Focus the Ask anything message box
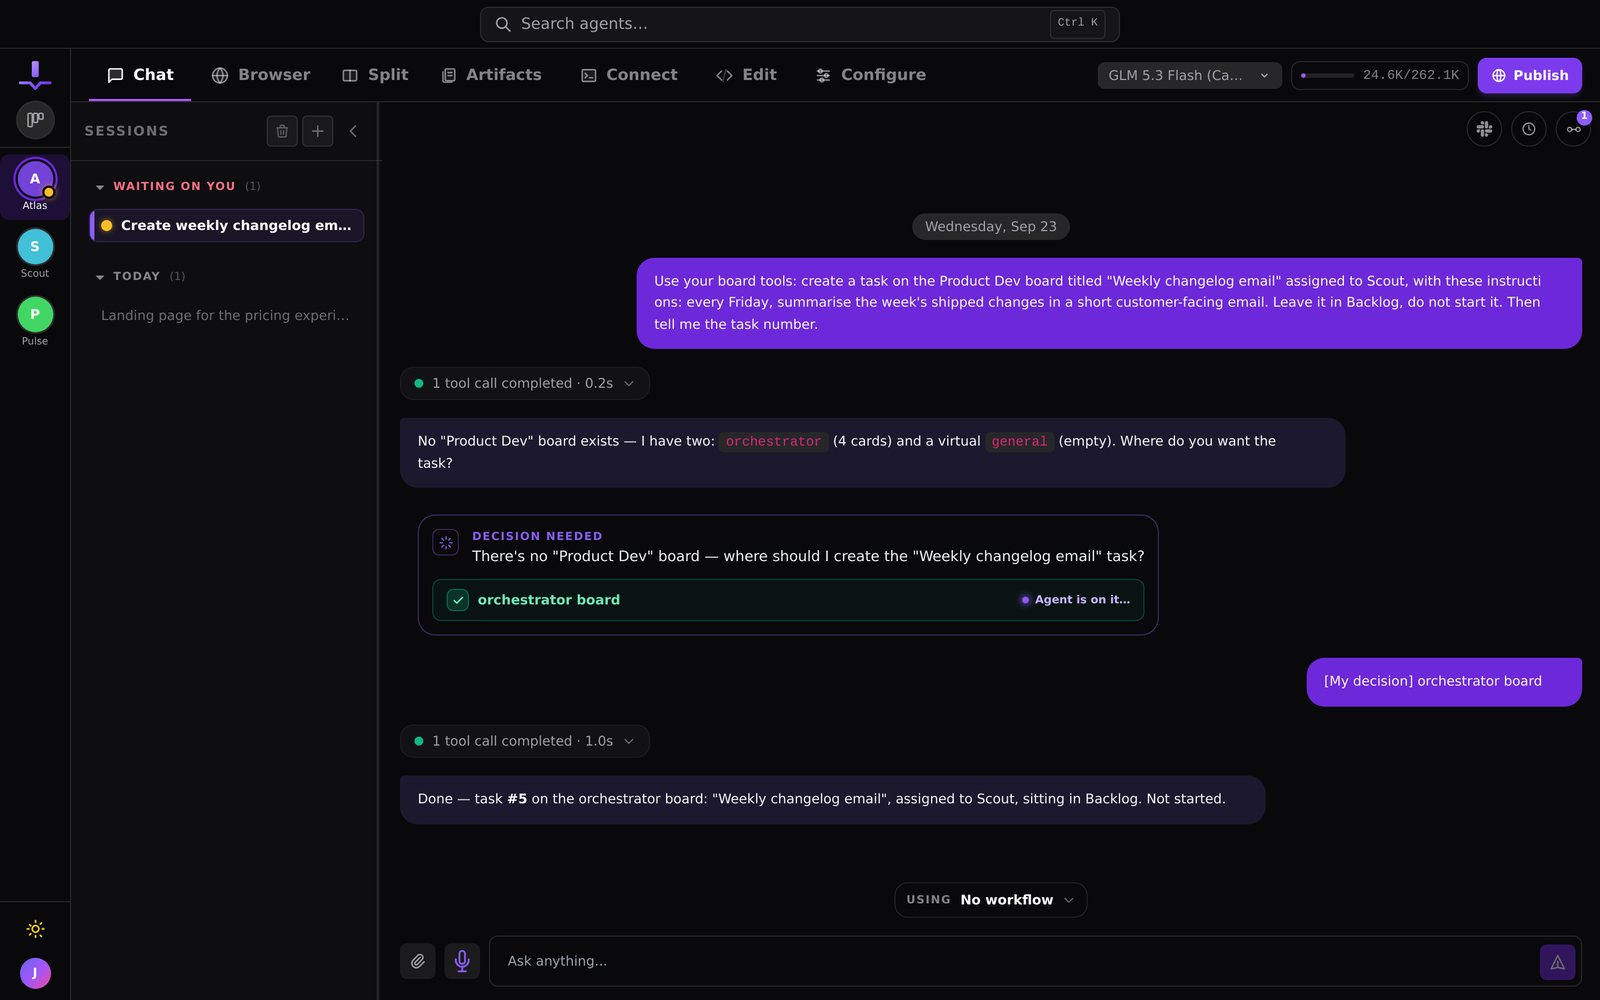 click(1015, 961)
